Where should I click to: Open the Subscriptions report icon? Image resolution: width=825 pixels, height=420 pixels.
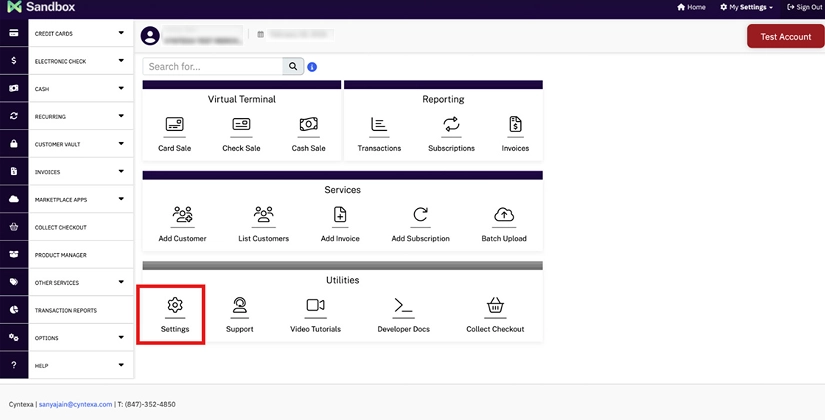point(451,124)
